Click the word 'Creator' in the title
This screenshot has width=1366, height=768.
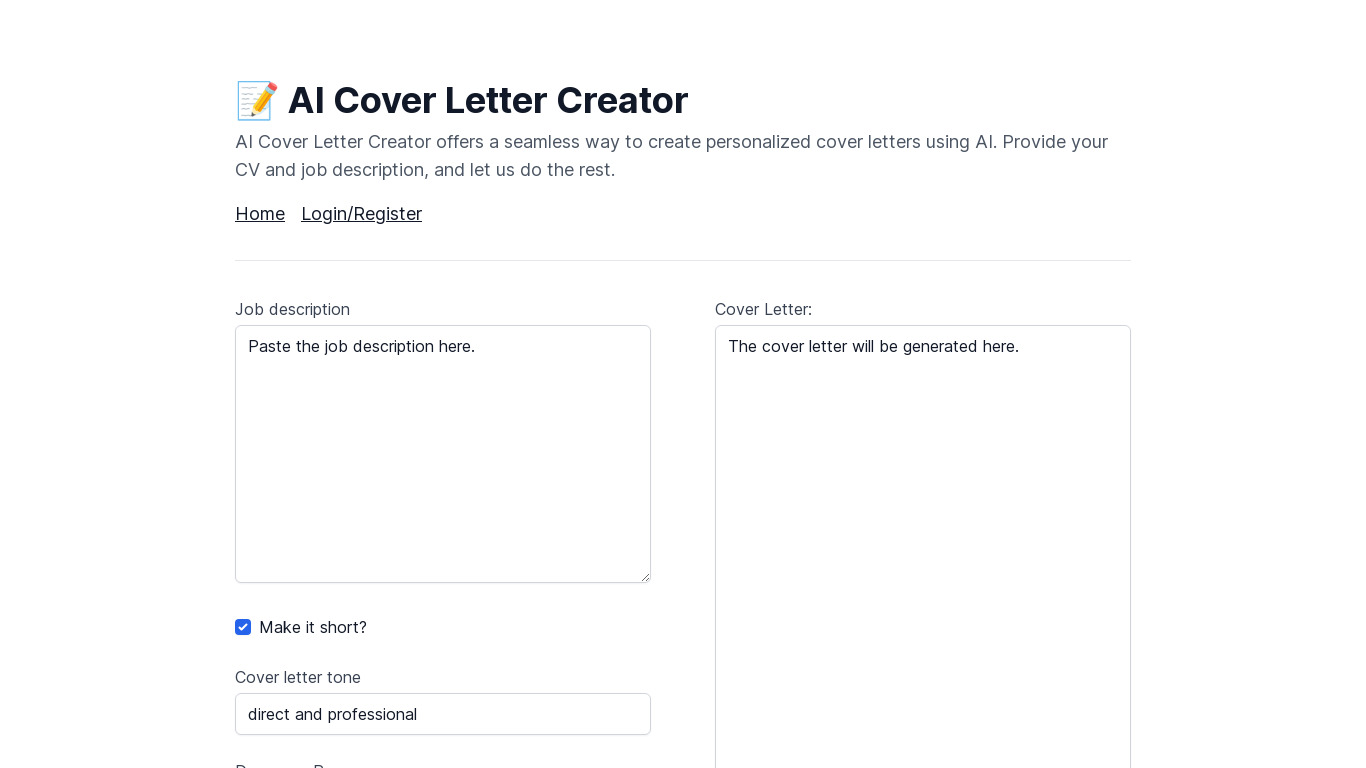621,101
